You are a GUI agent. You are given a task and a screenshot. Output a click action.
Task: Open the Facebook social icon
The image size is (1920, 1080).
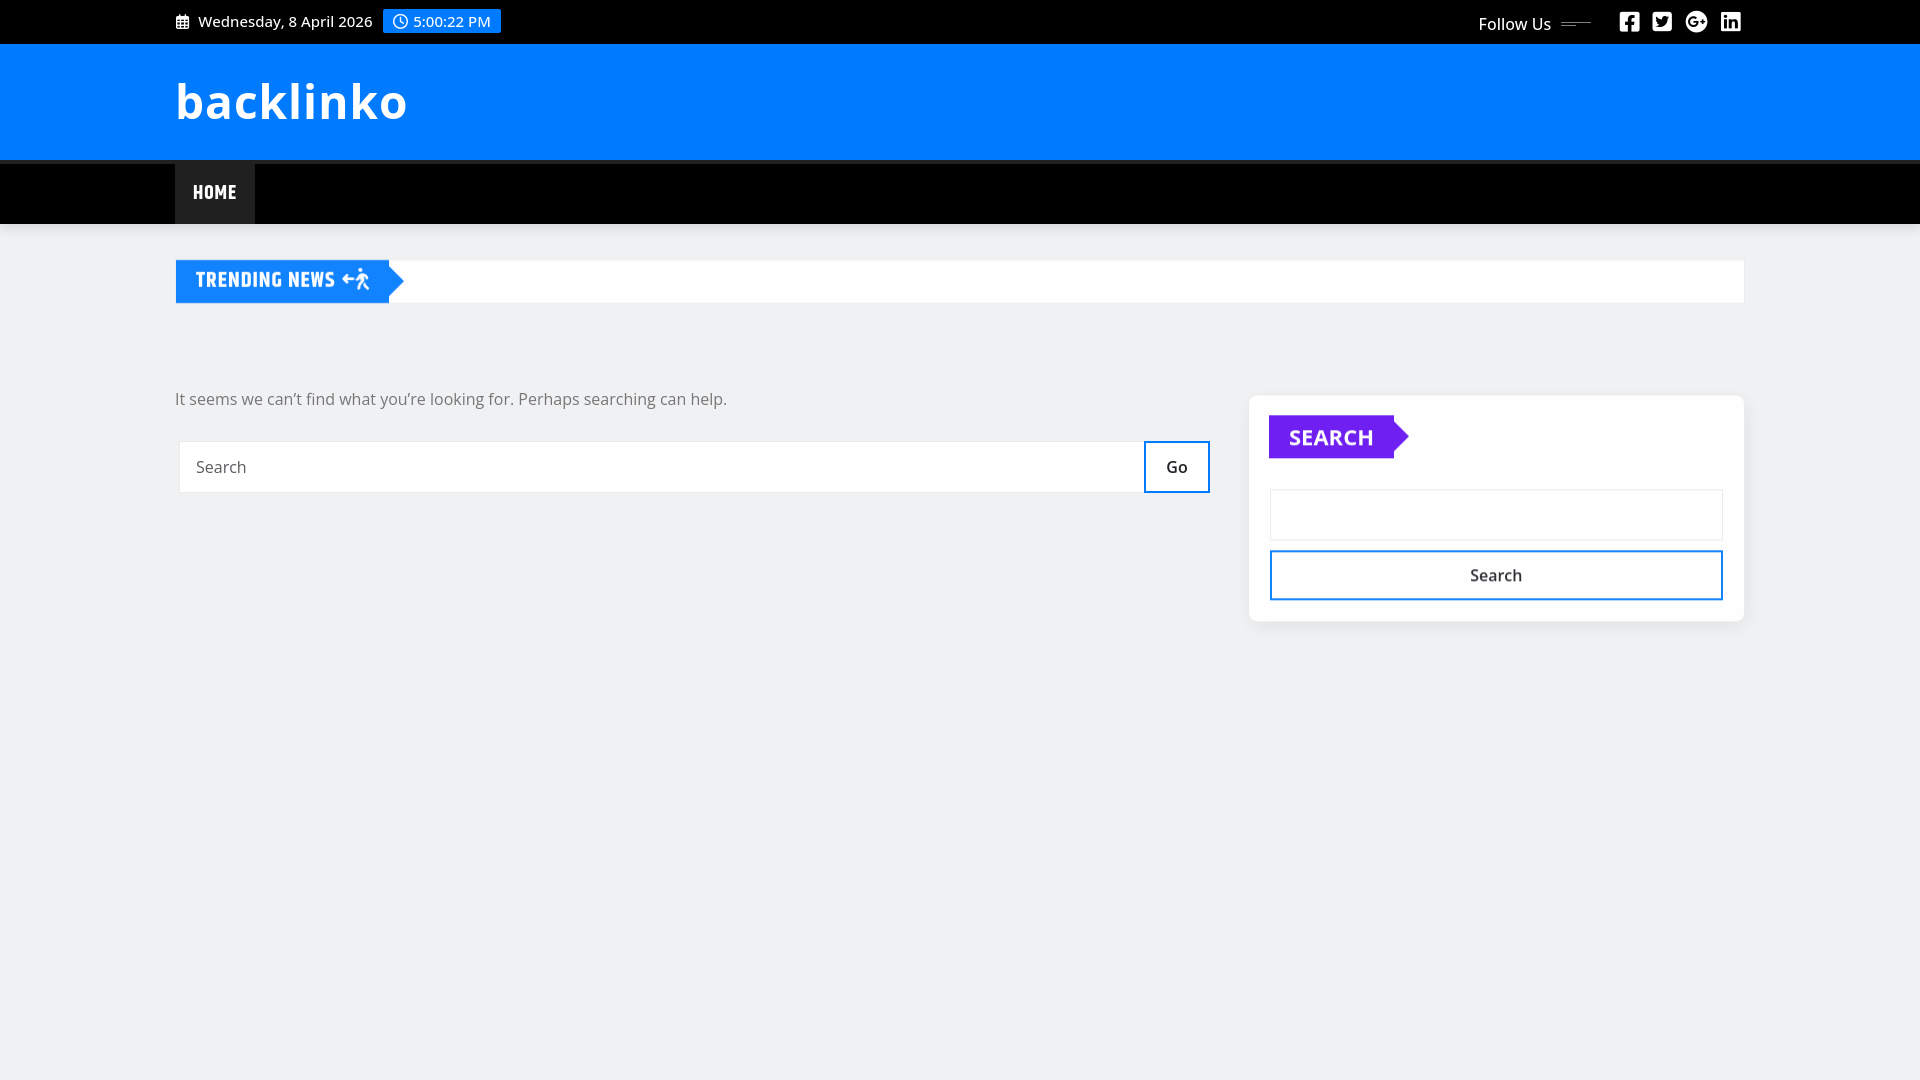[x=1629, y=22]
